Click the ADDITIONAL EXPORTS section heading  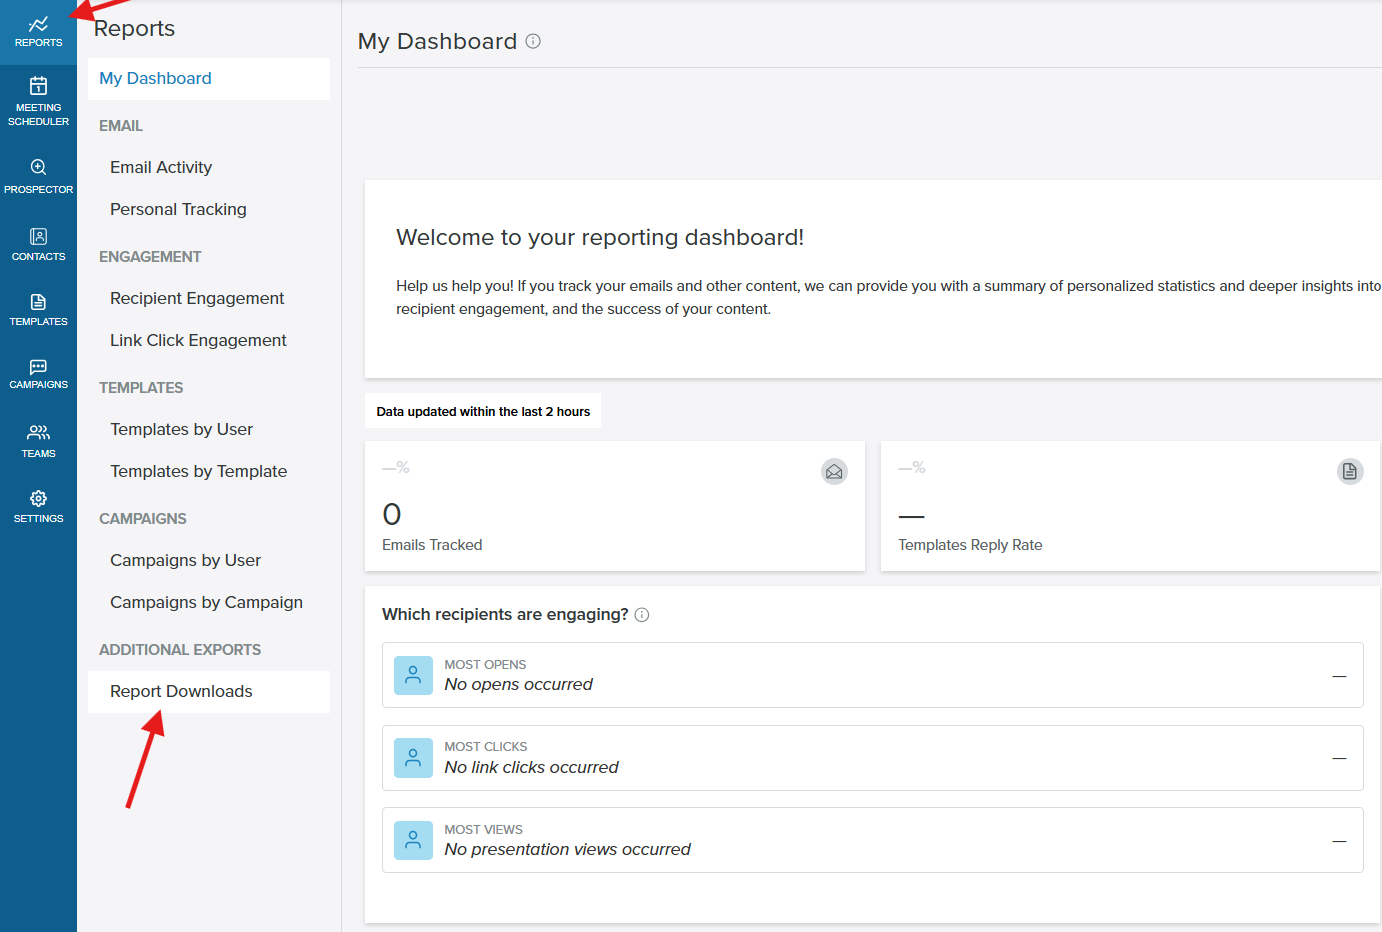point(180,650)
